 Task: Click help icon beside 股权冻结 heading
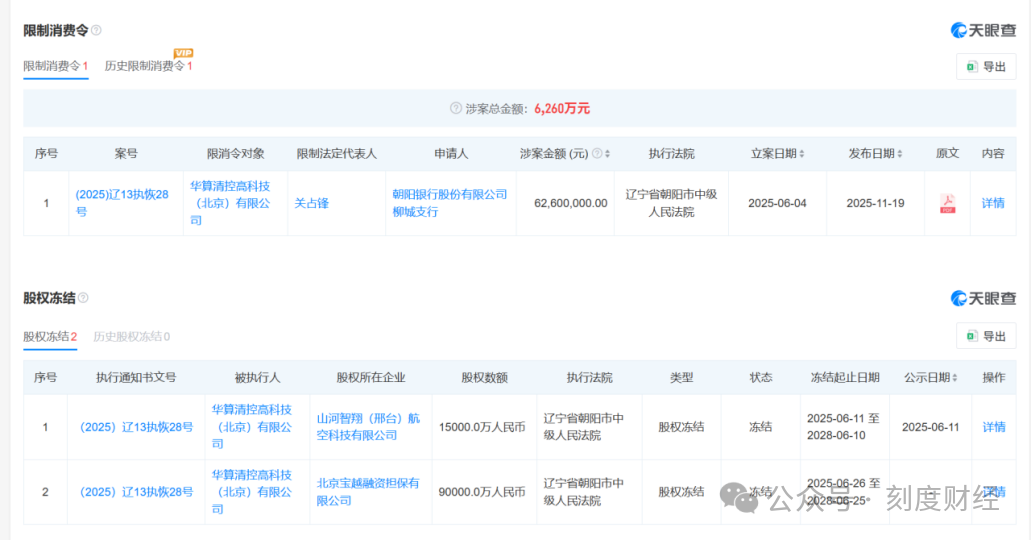pyautogui.click(x=83, y=298)
